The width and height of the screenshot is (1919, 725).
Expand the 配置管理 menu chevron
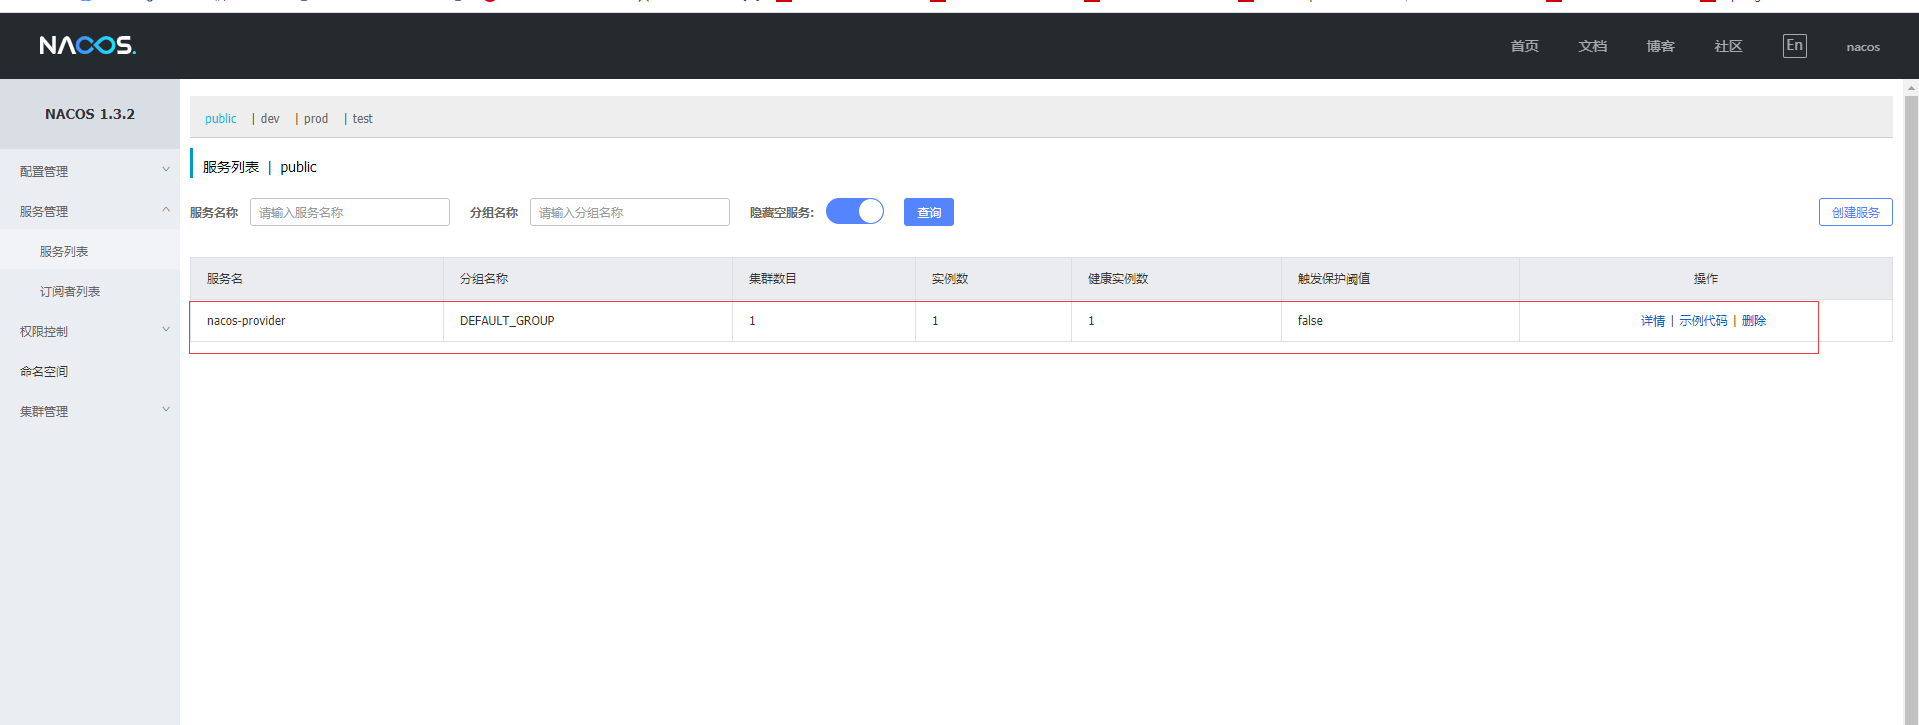166,170
